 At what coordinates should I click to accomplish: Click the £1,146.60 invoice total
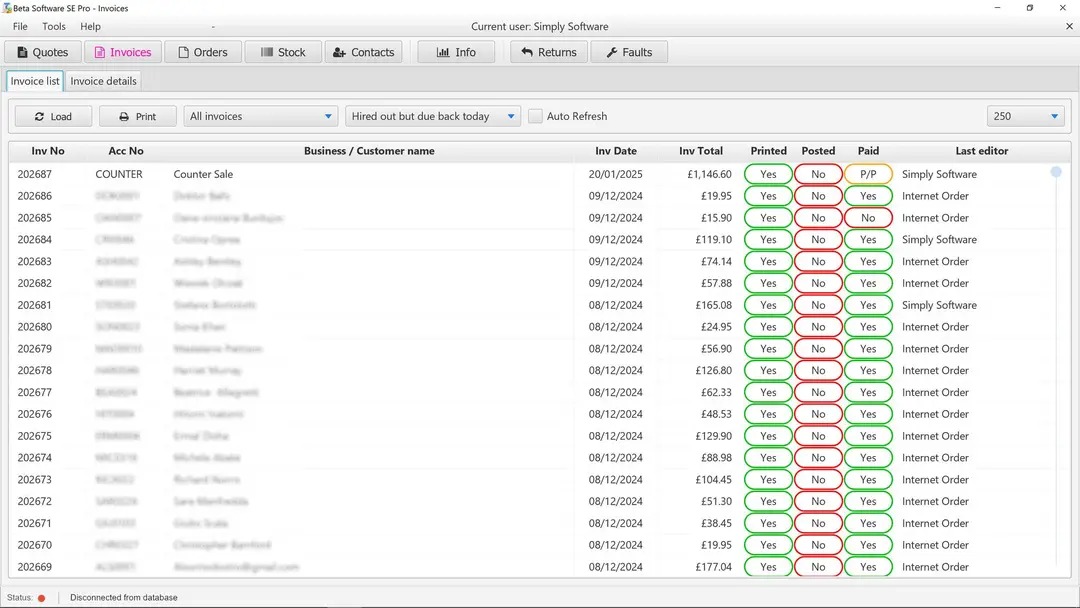709,174
